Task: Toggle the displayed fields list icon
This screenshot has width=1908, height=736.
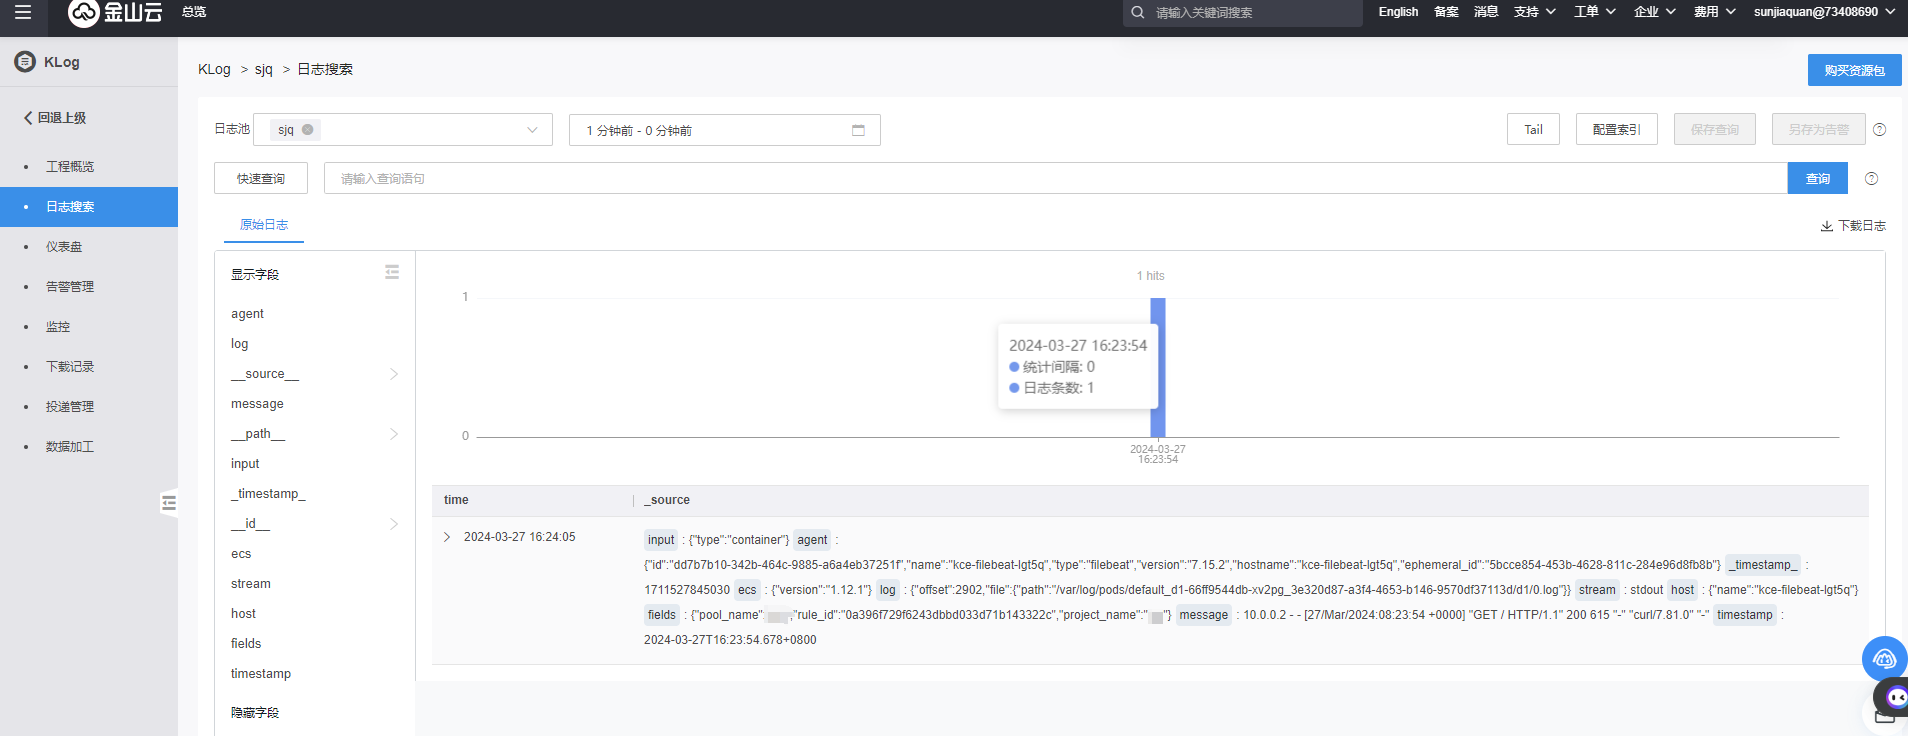Action: pos(392,273)
